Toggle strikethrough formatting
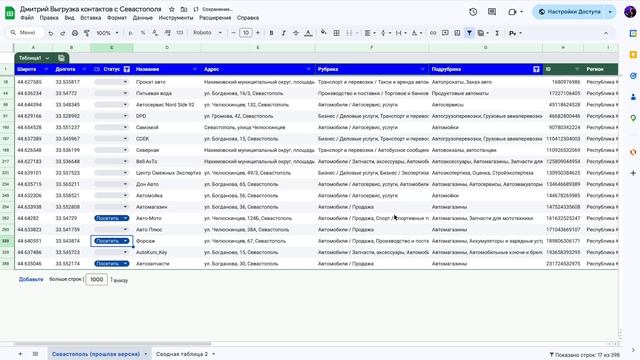Viewport: 640px width, 360px height. click(296, 33)
